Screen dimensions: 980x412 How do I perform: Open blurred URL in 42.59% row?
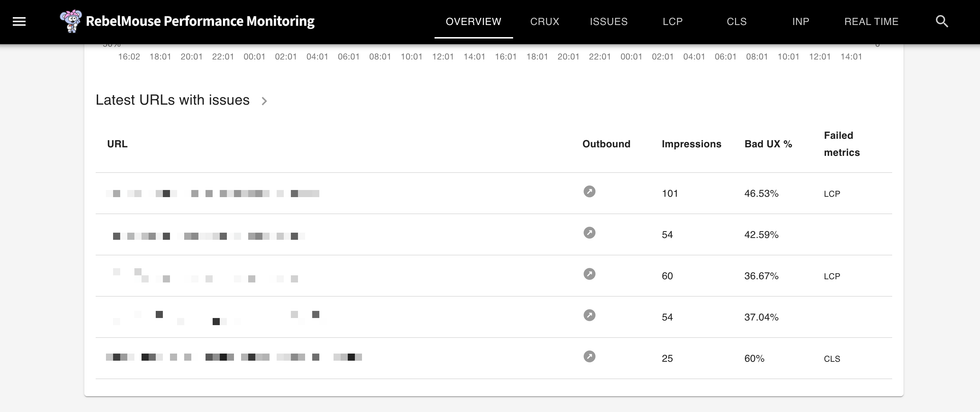[209, 236]
